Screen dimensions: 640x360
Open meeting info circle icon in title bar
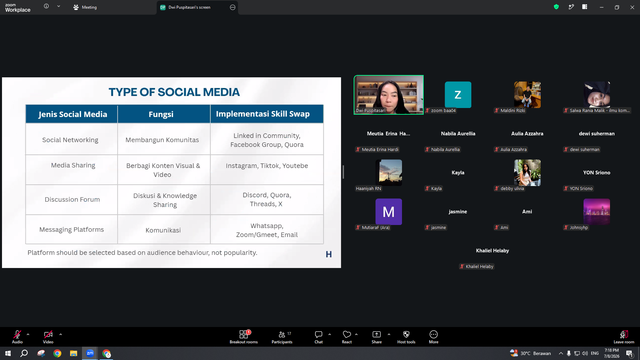[47, 7]
